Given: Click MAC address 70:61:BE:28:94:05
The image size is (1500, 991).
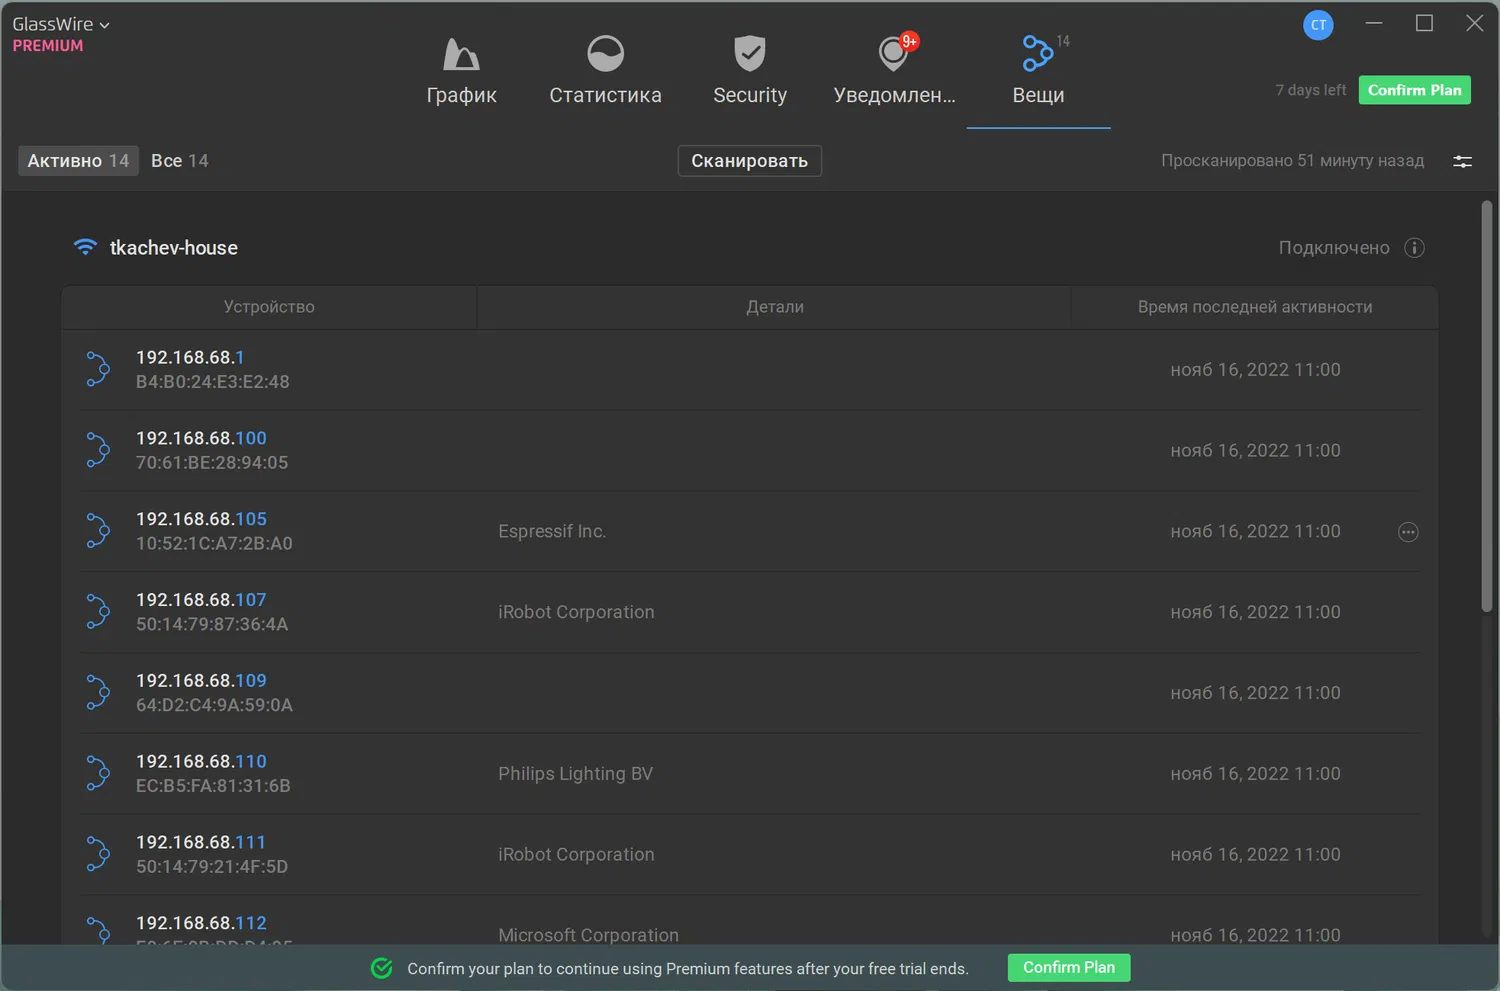Looking at the screenshot, I should click(212, 463).
